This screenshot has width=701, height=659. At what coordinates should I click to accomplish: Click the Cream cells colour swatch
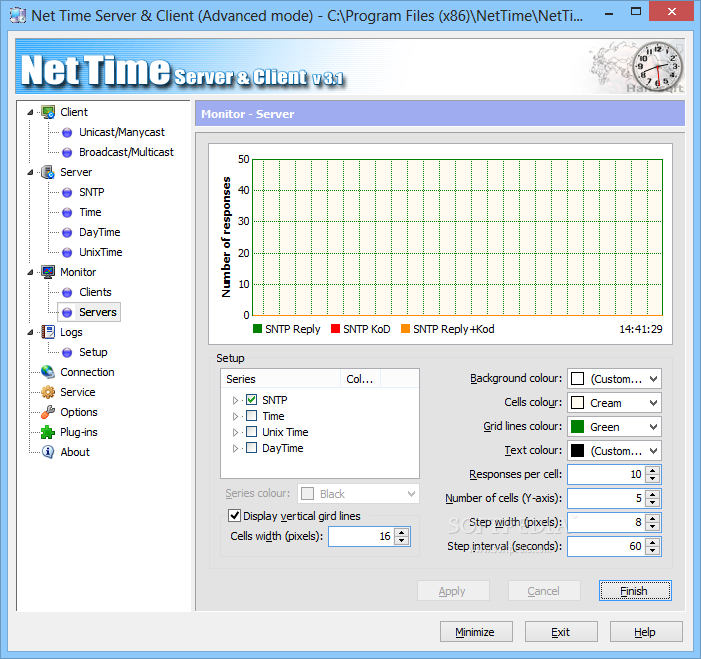coord(578,402)
